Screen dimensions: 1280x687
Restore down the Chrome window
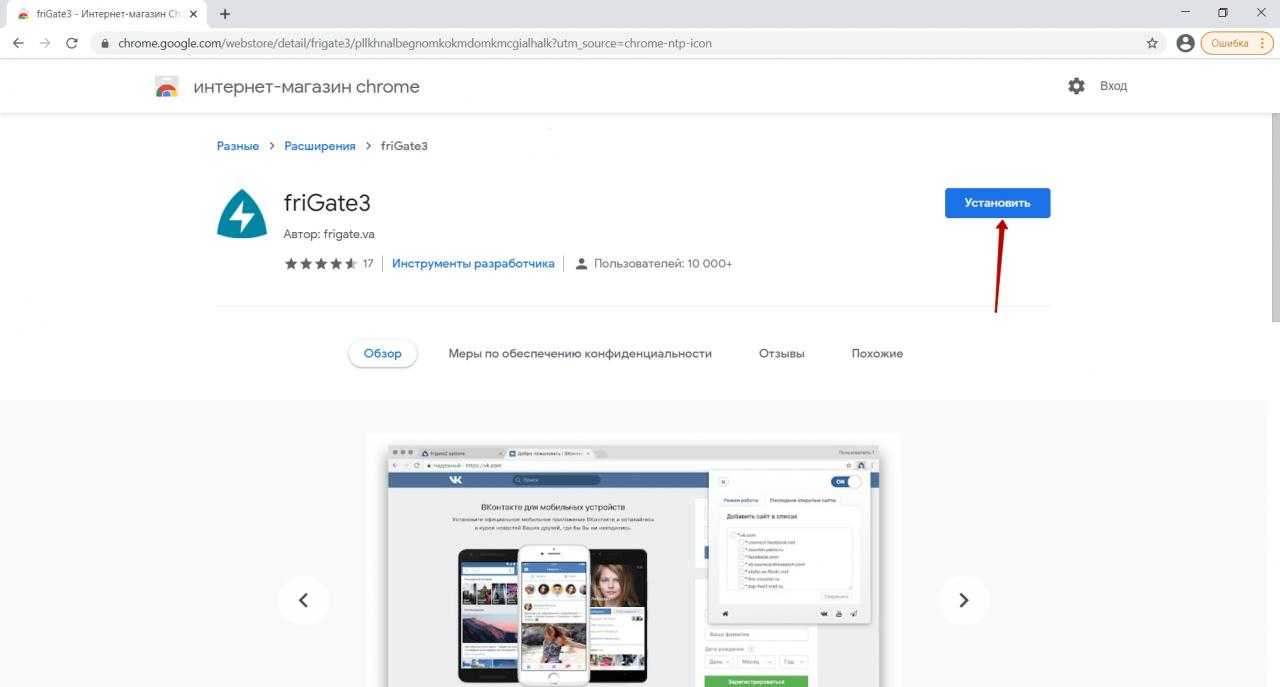[x=1222, y=13]
